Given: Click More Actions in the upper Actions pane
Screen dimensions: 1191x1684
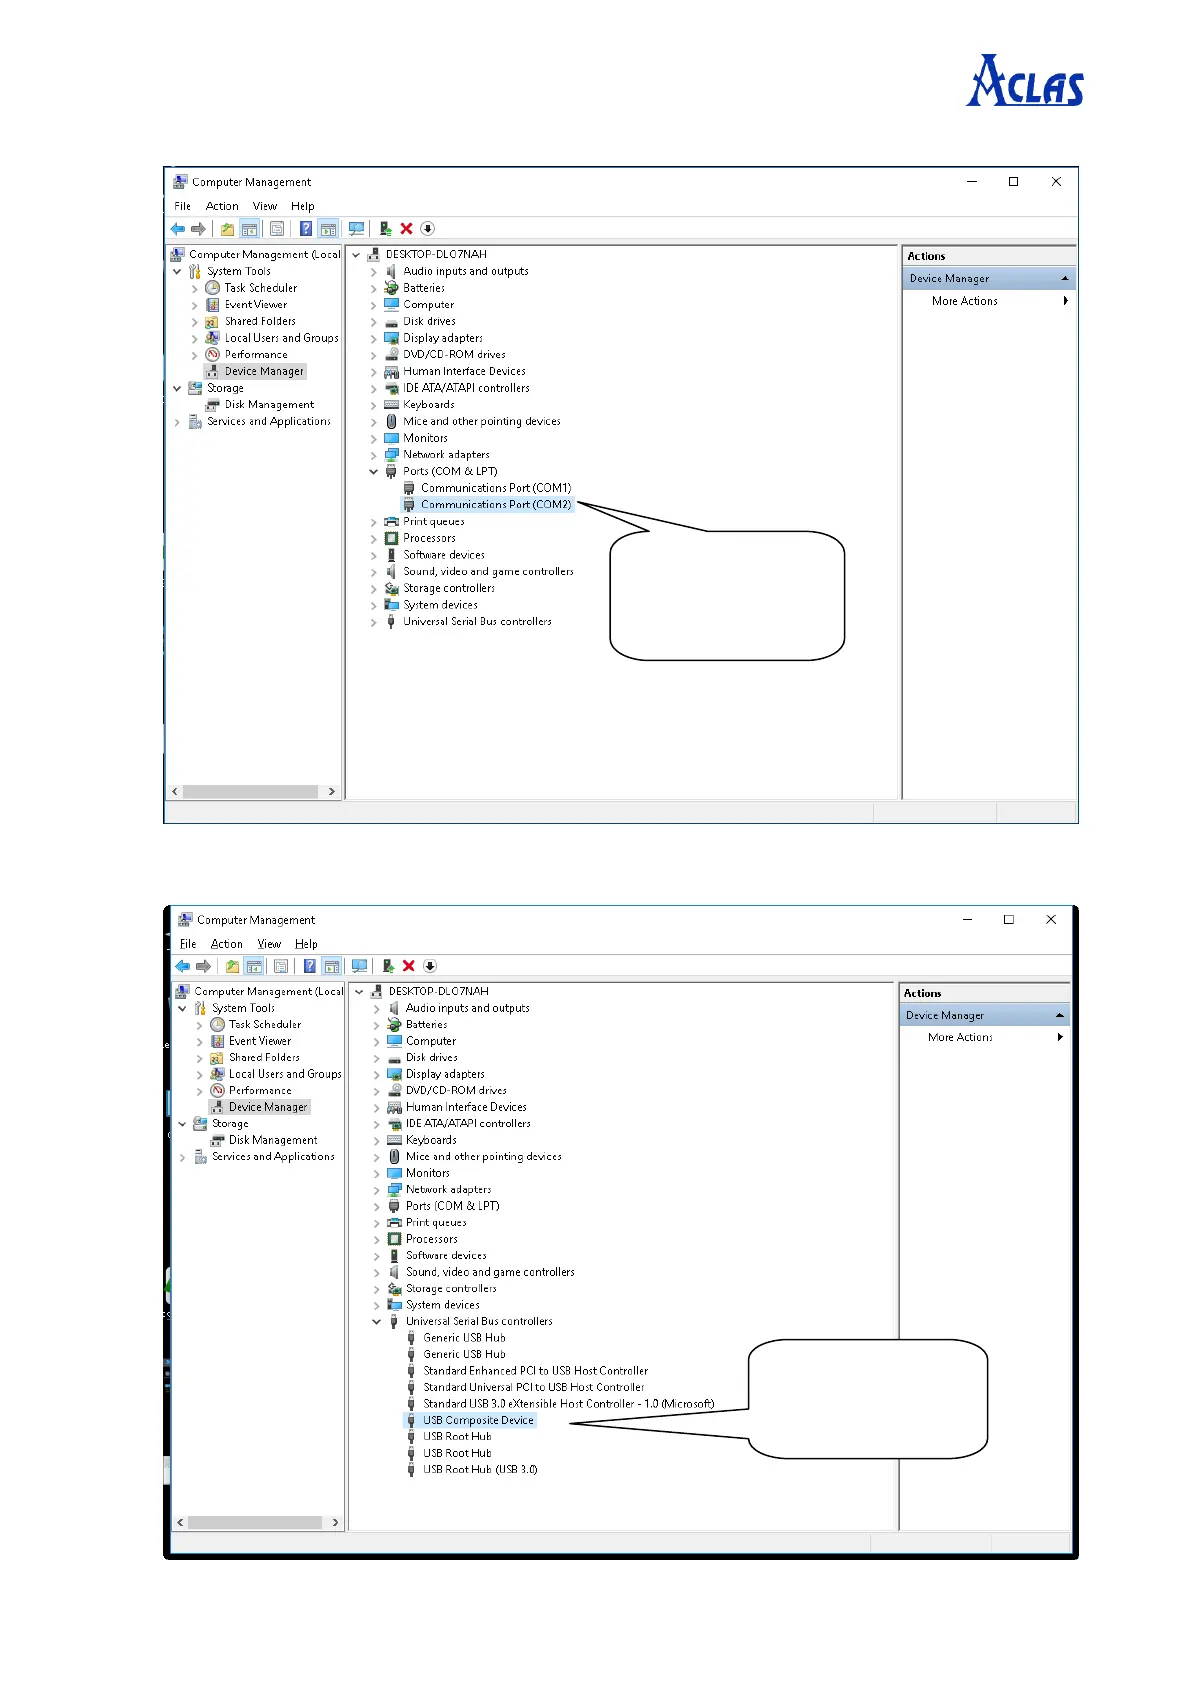Looking at the screenshot, I should tap(964, 301).
